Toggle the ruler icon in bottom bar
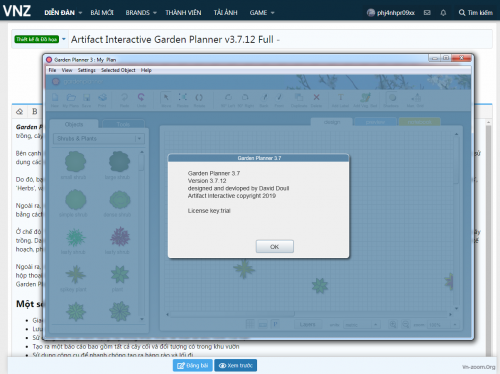Image resolution: width=500 pixels, height=374 pixels. [263, 324]
